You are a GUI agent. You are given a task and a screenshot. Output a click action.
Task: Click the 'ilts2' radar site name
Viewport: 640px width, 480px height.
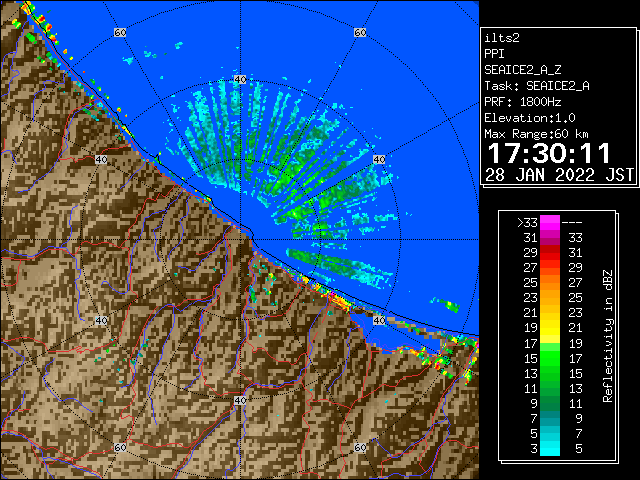502,38
